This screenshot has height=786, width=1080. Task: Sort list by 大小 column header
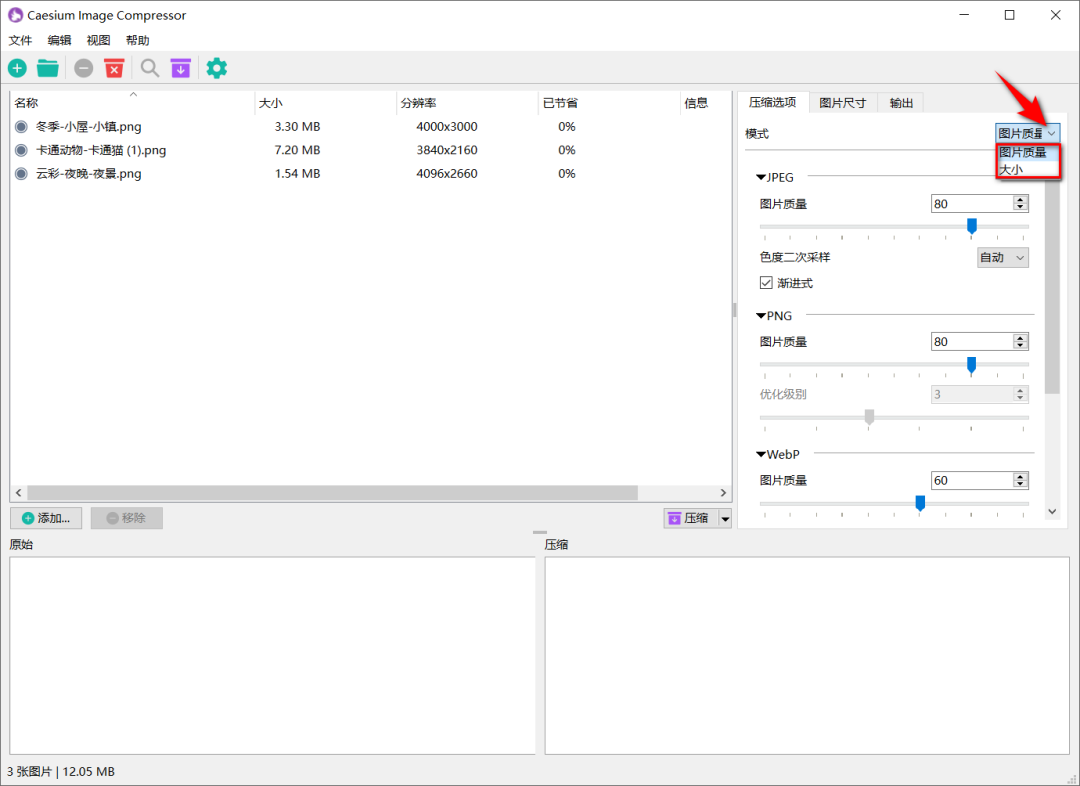325,103
